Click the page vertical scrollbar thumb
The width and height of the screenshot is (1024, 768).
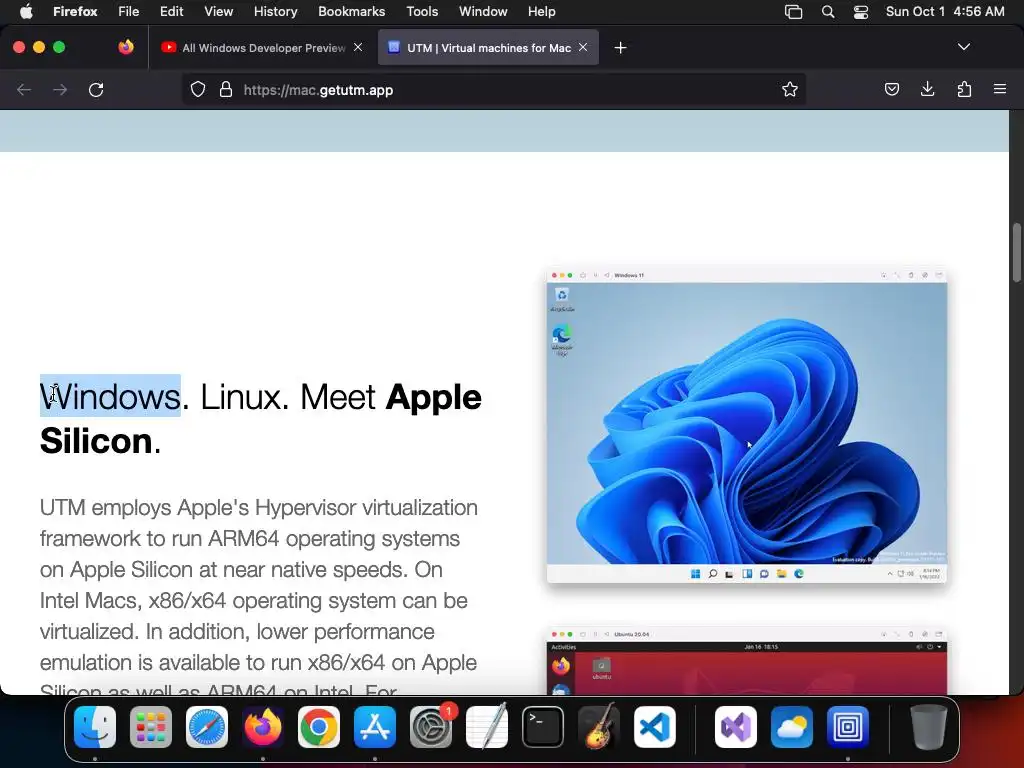(1017, 253)
